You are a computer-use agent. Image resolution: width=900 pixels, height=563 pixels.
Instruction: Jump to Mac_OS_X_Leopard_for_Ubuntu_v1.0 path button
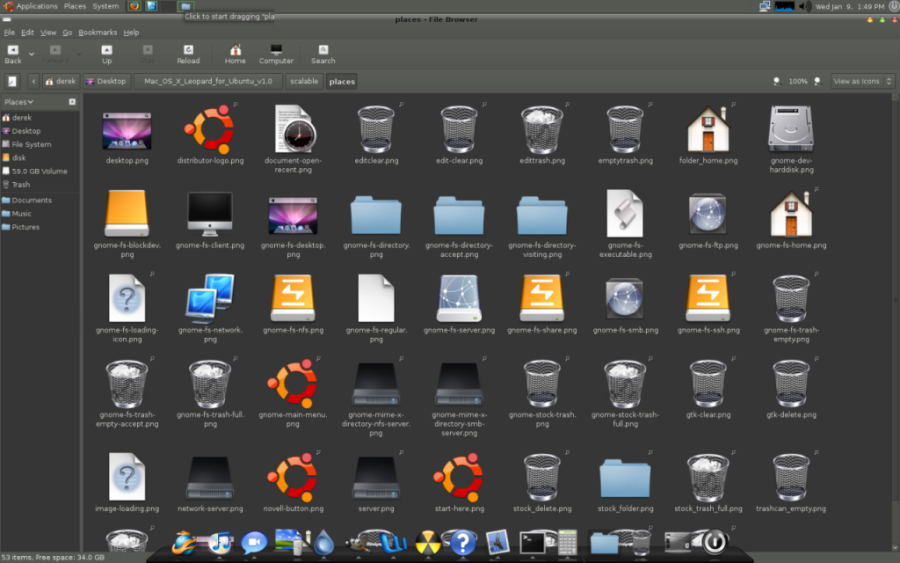(x=208, y=81)
